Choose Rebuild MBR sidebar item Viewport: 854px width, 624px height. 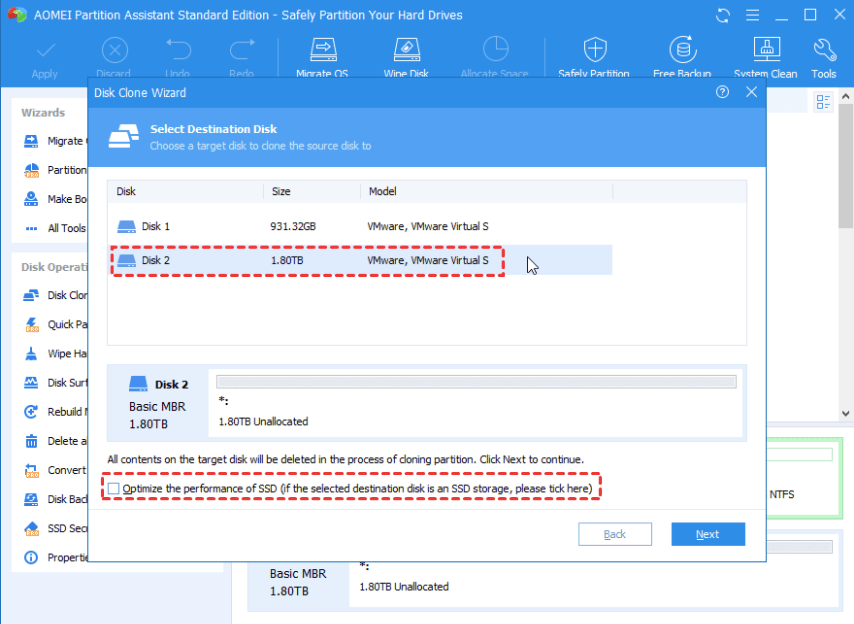54,412
